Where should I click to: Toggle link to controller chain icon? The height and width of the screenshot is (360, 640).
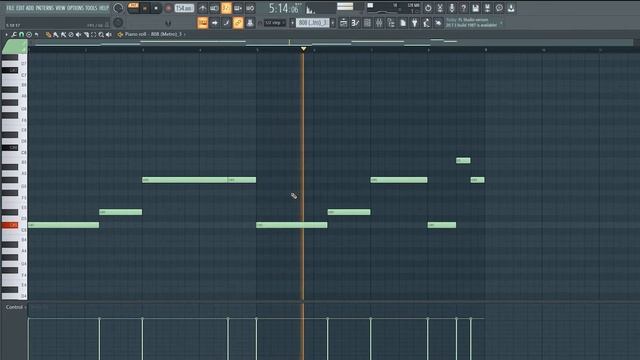pos(238,23)
